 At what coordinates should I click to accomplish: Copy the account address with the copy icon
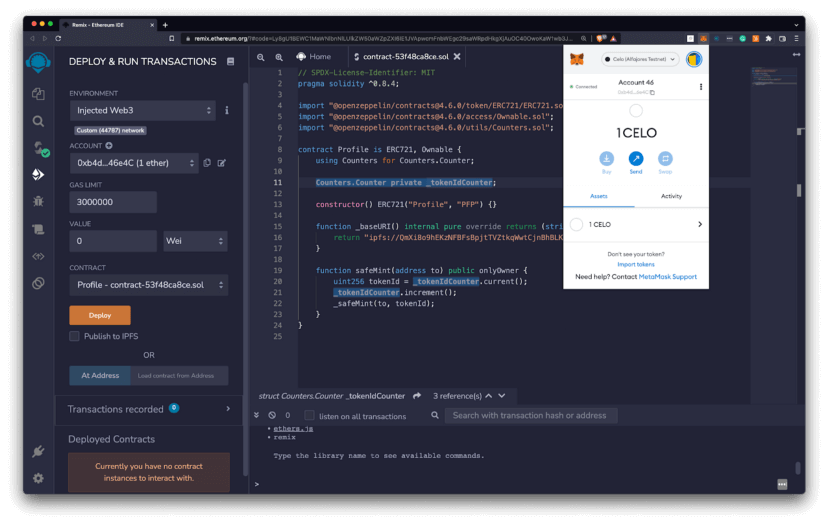(x=207, y=163)
